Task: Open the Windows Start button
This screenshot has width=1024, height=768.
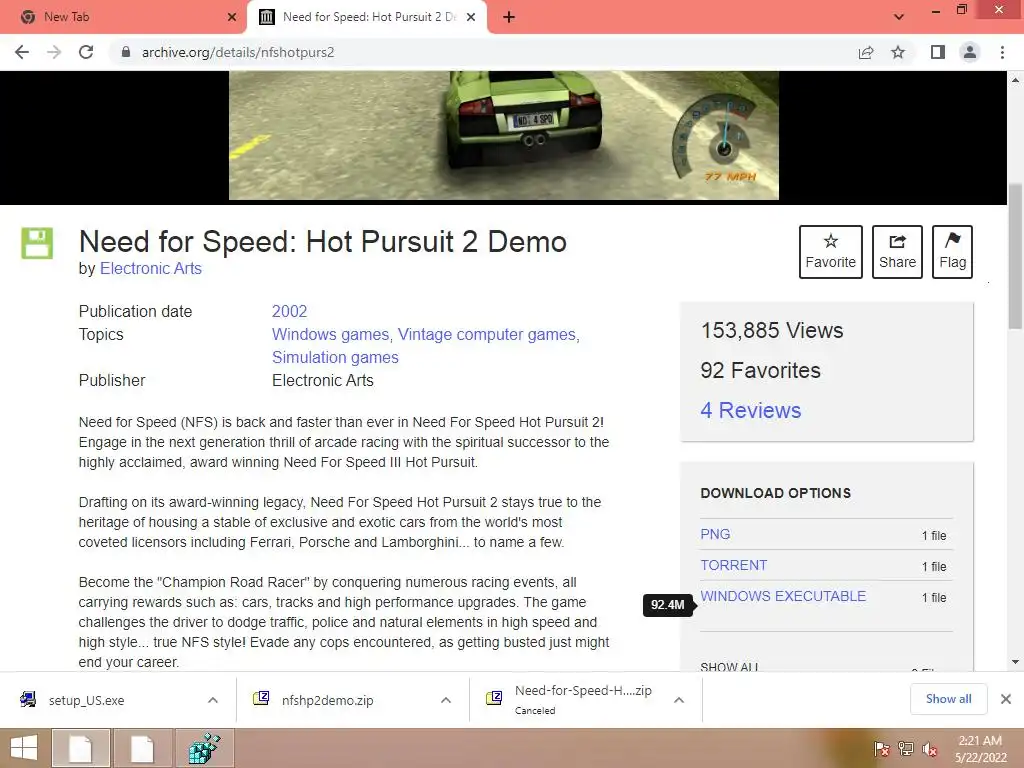Action: (x=24, y=748)
